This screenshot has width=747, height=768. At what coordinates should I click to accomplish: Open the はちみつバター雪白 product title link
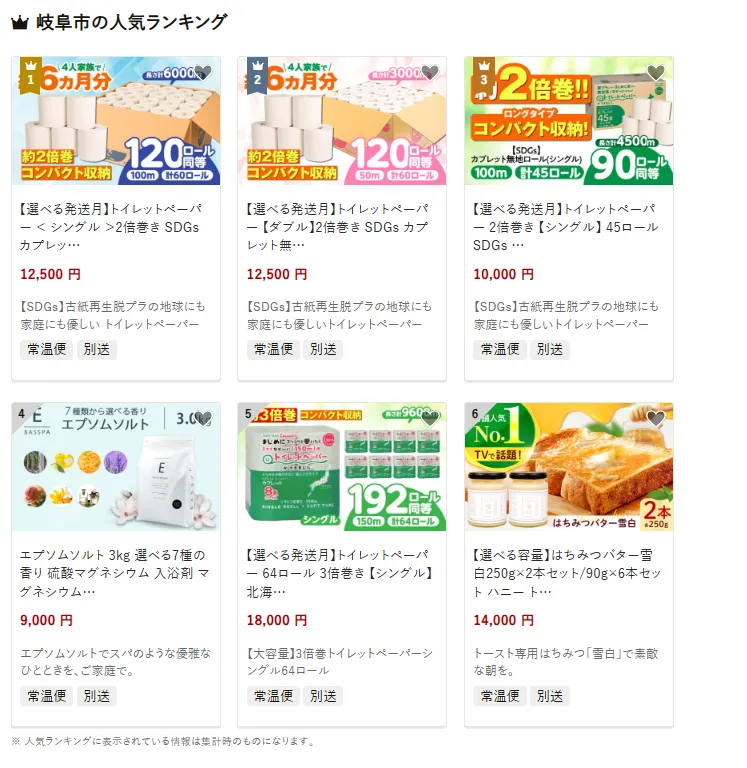567,573
